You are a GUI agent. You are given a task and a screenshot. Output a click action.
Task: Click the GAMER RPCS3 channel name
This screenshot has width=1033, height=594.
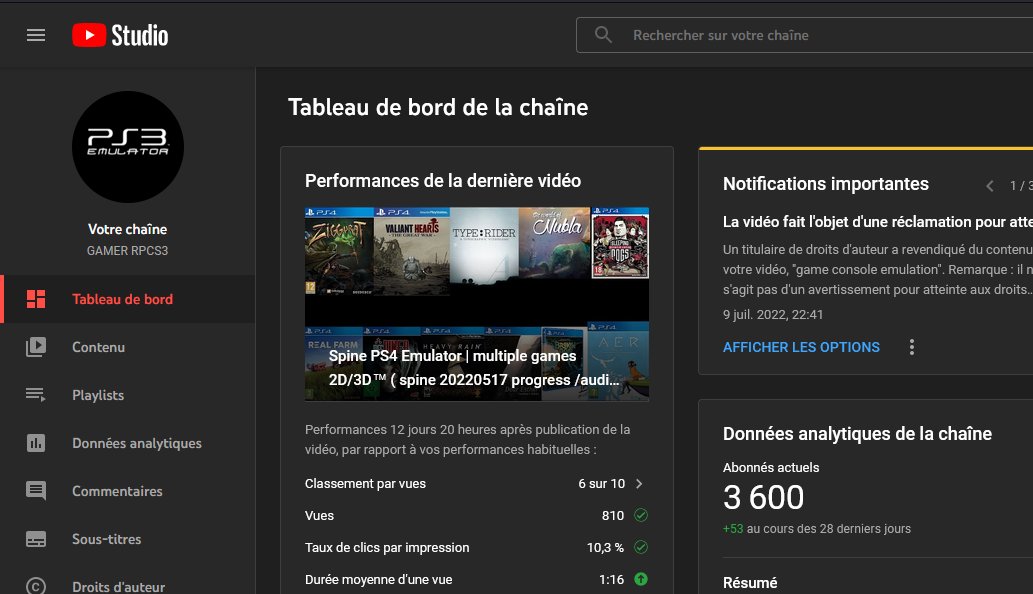tap(128, 251)
